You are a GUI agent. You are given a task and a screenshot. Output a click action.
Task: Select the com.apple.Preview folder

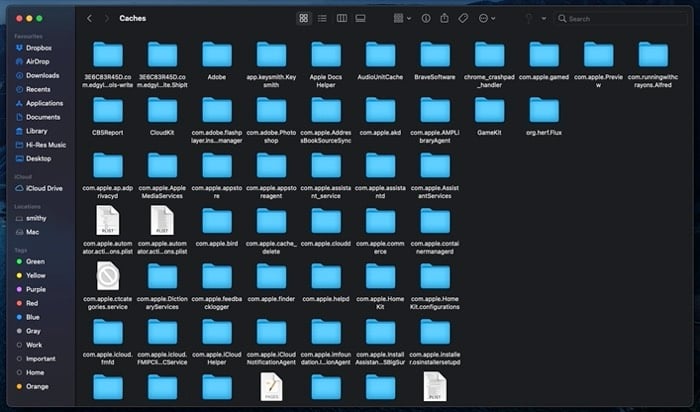tap(599, 55)
